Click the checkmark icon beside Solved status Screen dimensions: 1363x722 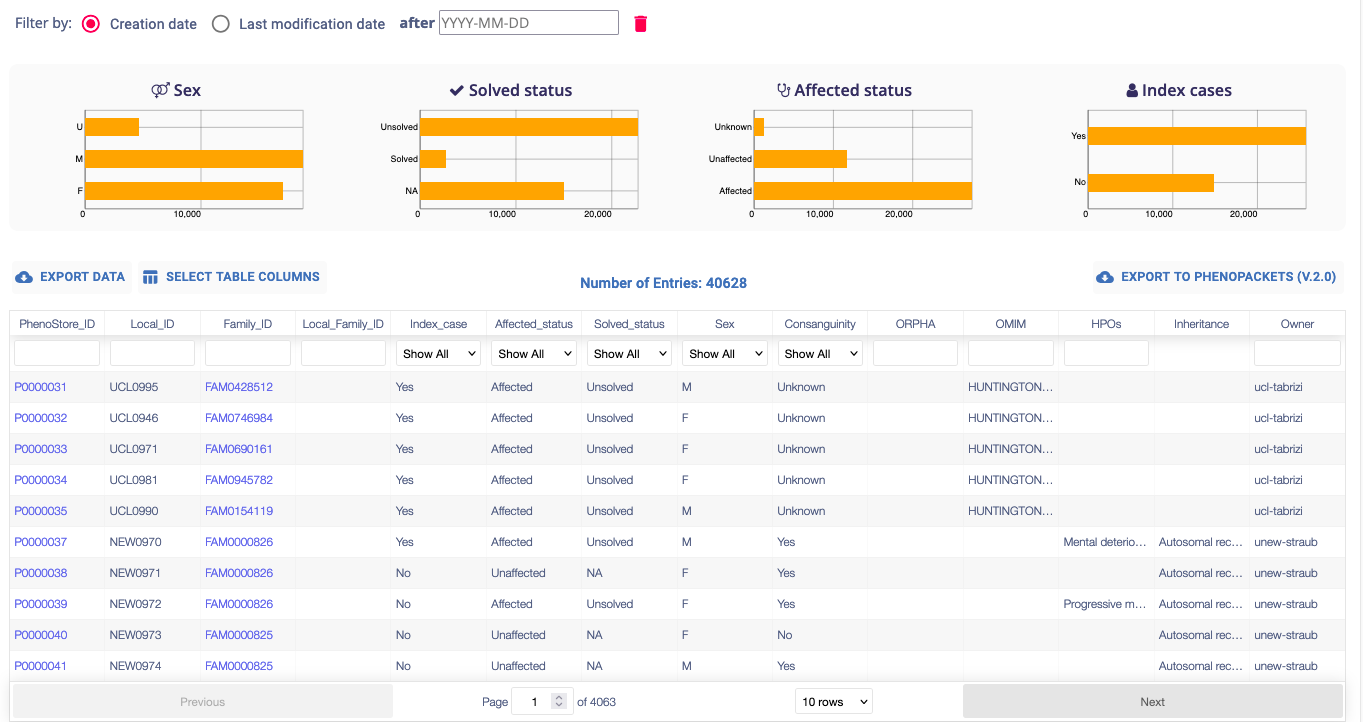pos(457,90)
